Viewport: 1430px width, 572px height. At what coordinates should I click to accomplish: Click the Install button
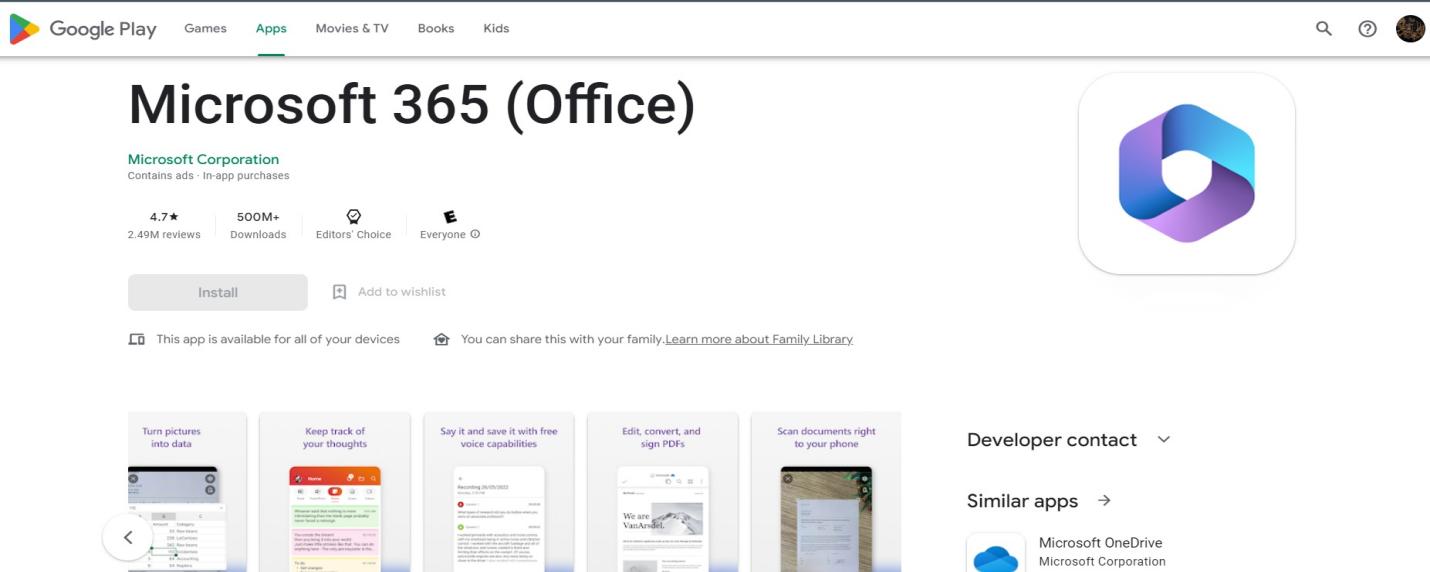coord(218,292)
